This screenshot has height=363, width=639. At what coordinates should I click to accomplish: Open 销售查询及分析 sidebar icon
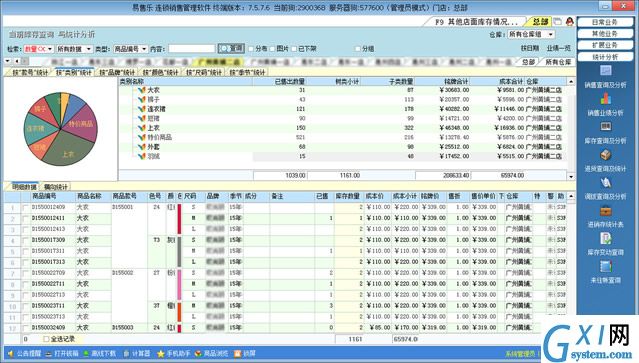pos(605,71)
